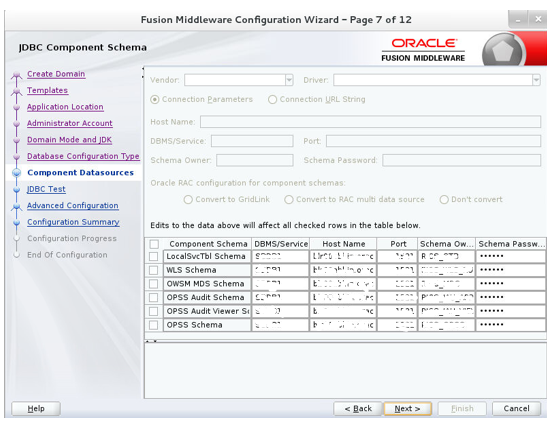Cancel the configuration wizard
The height and width of the screenshot is (421, 547).
[516, 408]
